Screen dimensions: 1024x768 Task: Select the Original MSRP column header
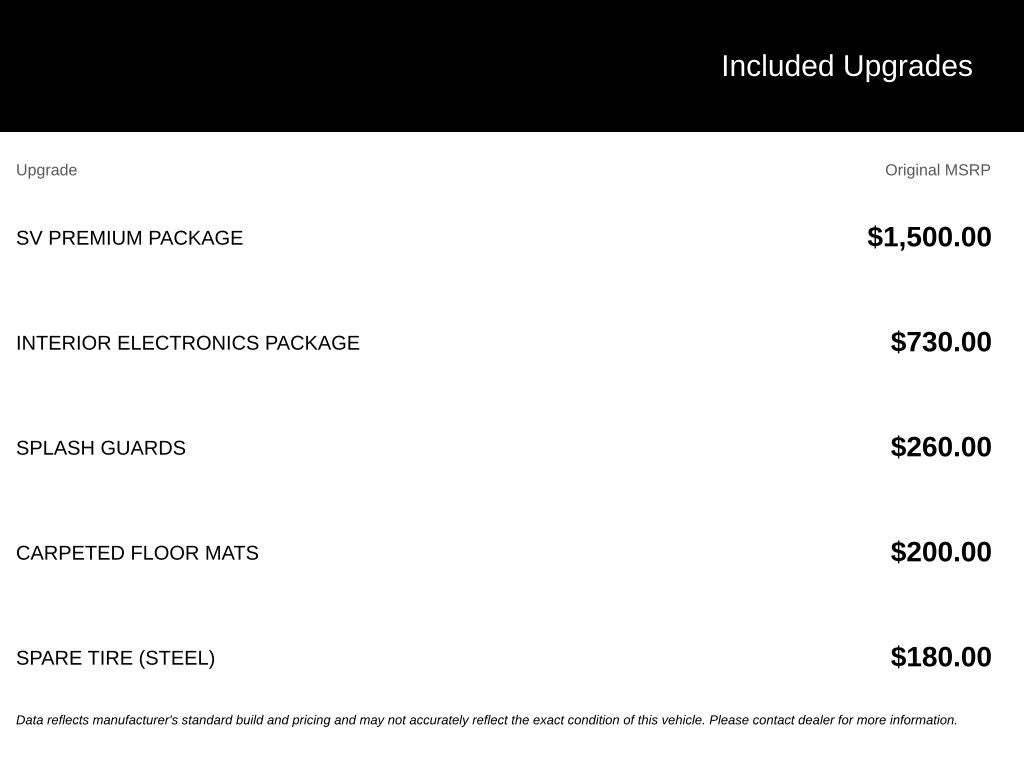point(937,170)
